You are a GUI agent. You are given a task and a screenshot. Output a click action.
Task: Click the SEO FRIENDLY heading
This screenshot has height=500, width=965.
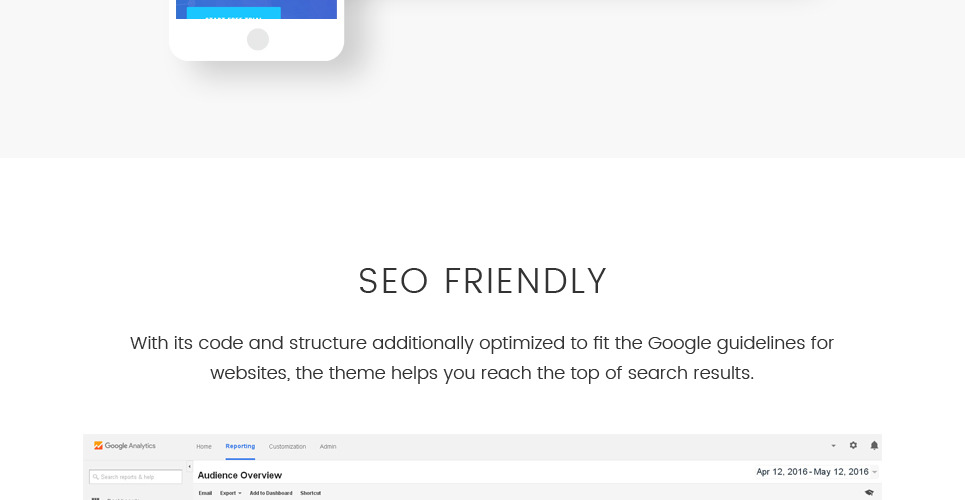pyautogui.click(x=482, y=282)
